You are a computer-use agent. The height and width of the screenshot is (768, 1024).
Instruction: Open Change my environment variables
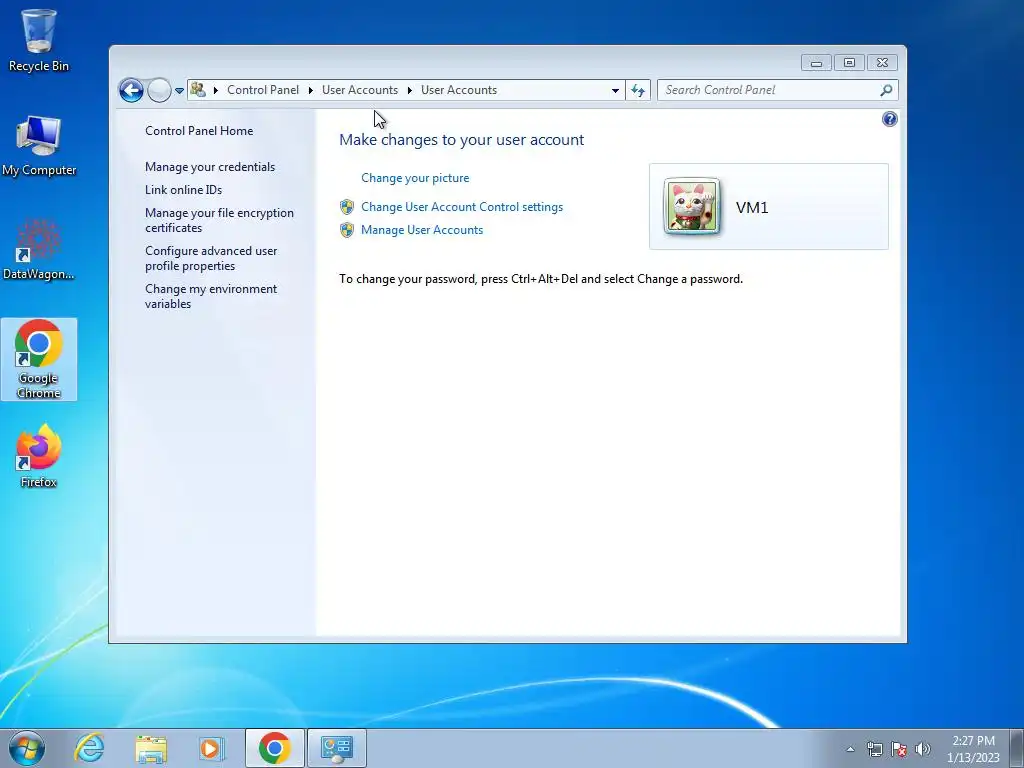pyautogui.click(x=211, y=296)
